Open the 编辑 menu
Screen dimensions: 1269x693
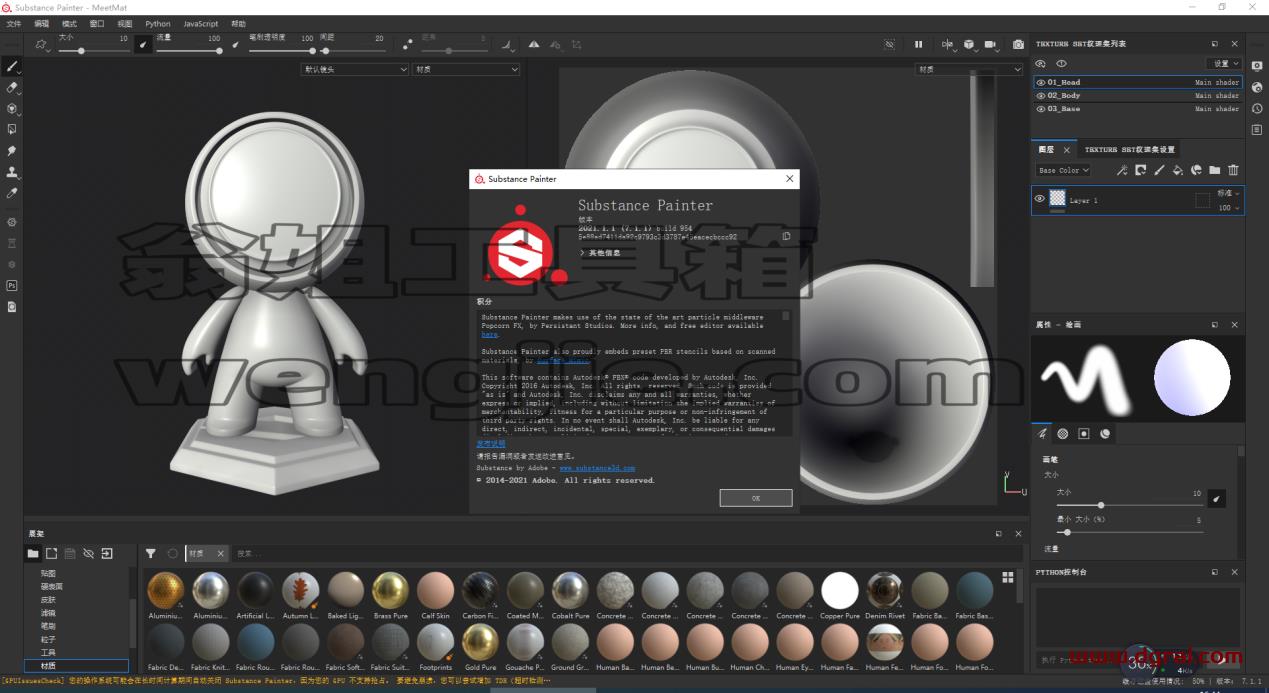41,23
